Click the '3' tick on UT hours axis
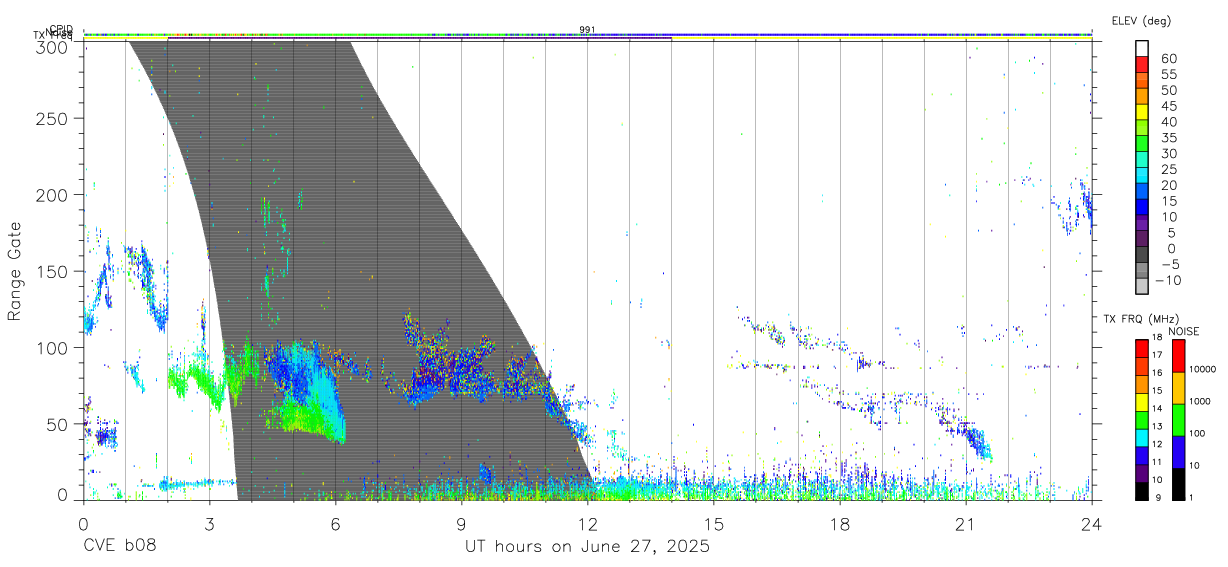 (x=209, y=523)
